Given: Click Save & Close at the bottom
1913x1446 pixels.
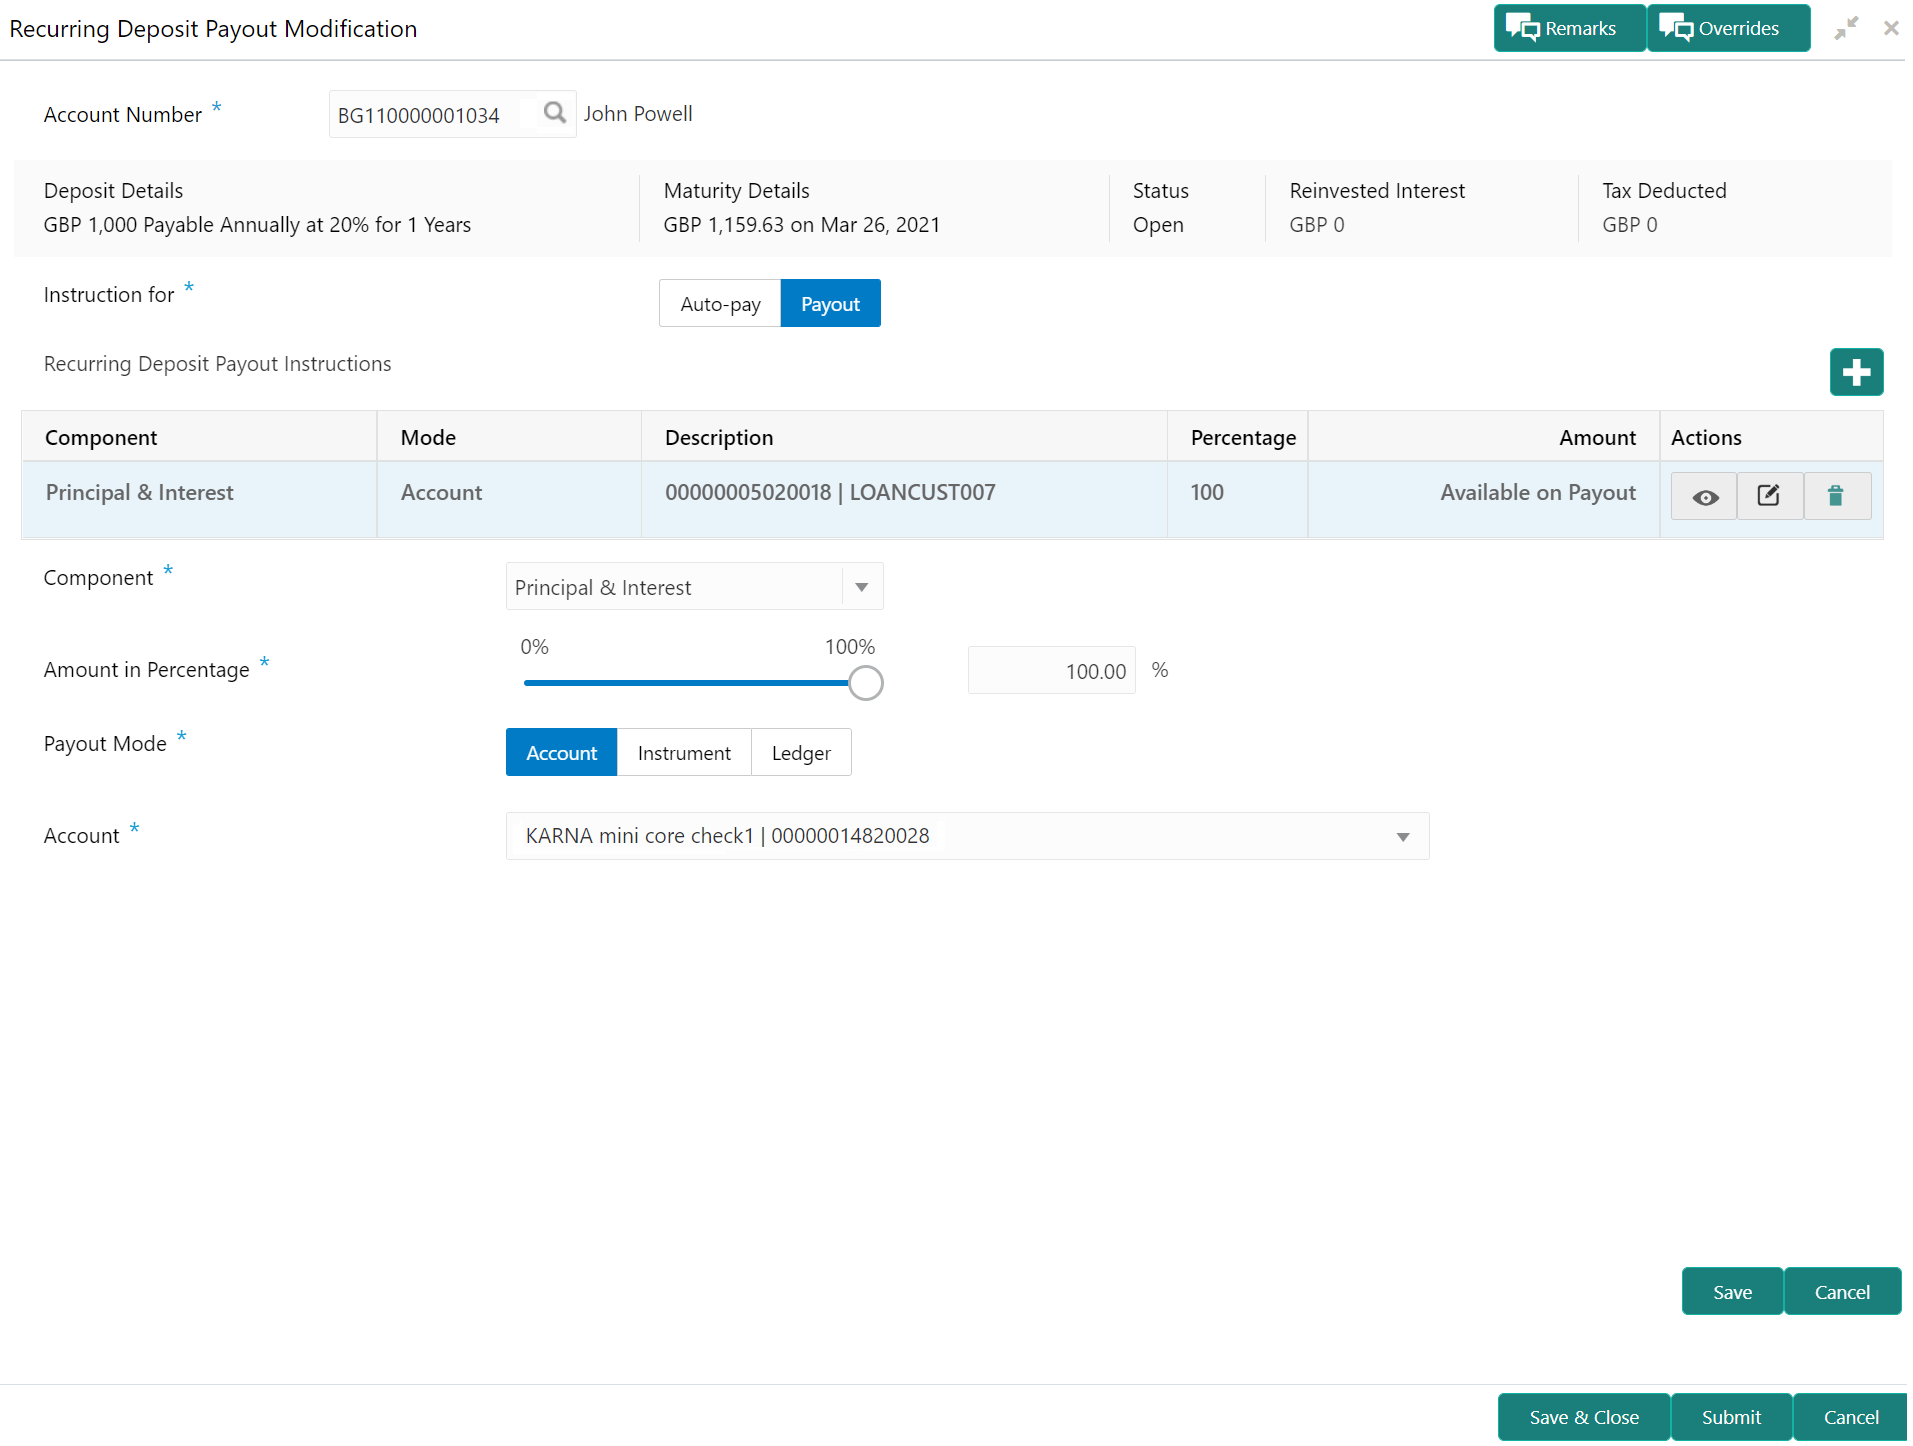Looking at the screenshot, I should (x=1584, y=1417).
